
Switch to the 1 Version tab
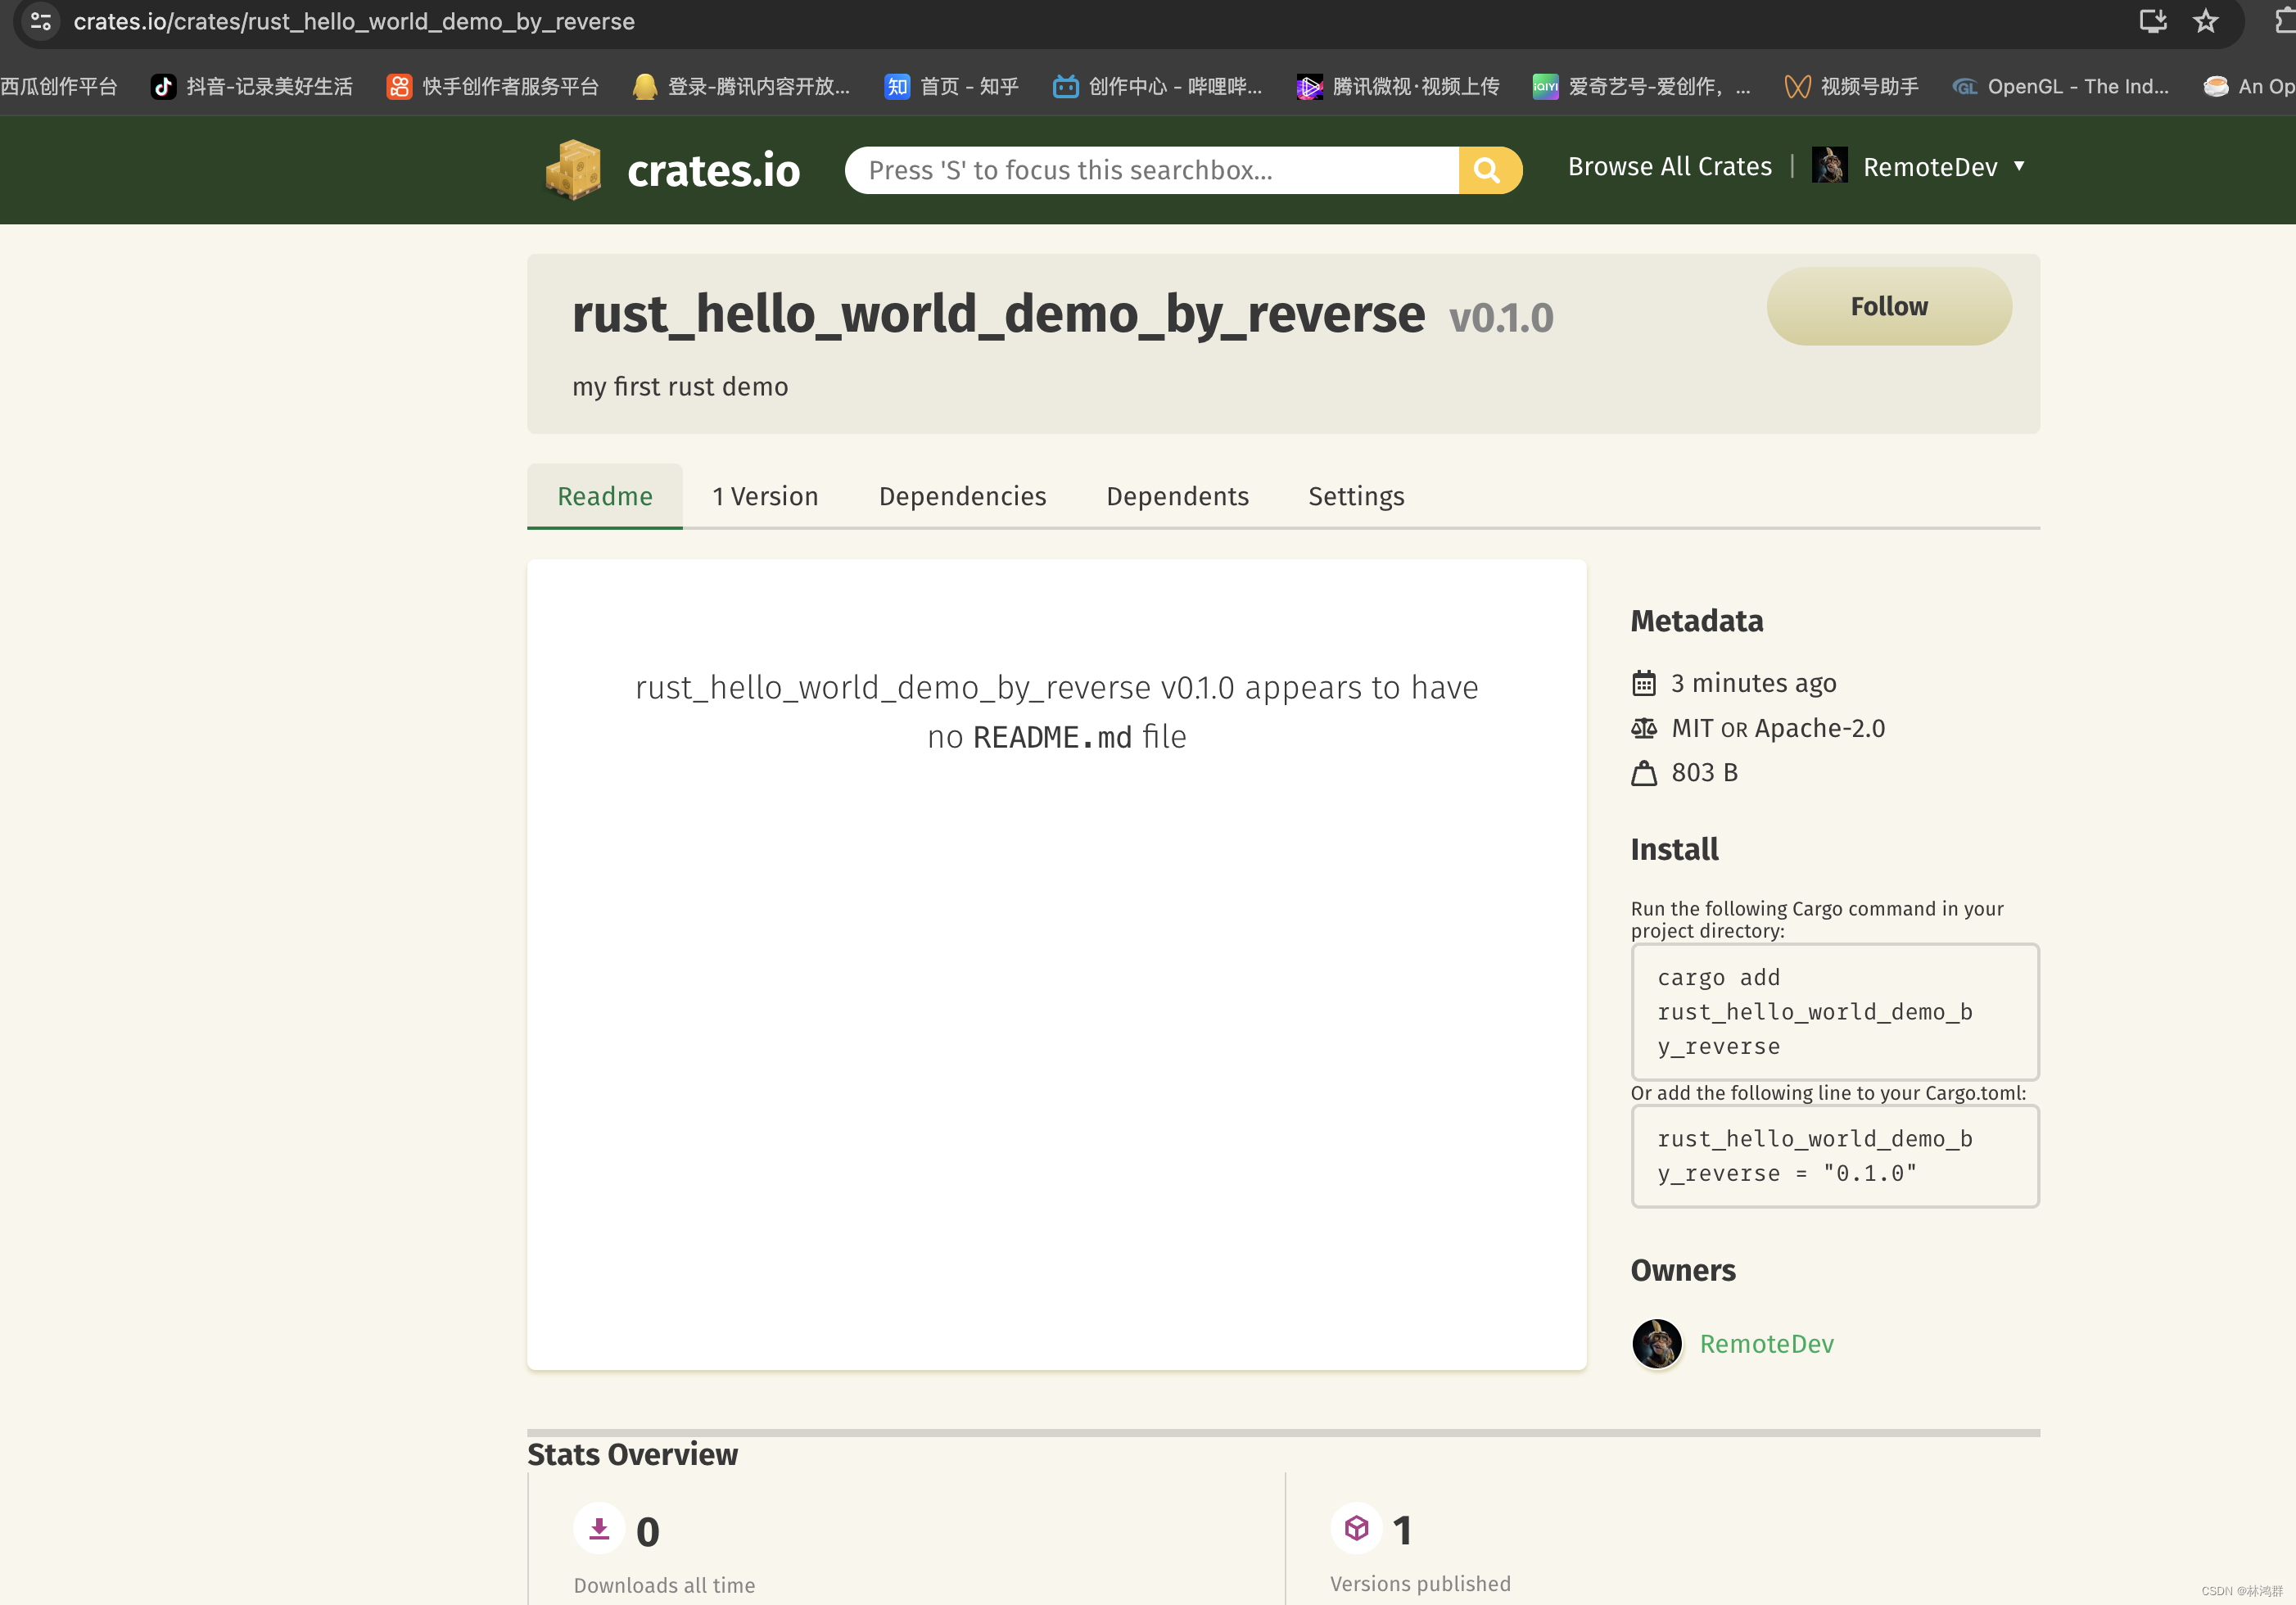765,496
